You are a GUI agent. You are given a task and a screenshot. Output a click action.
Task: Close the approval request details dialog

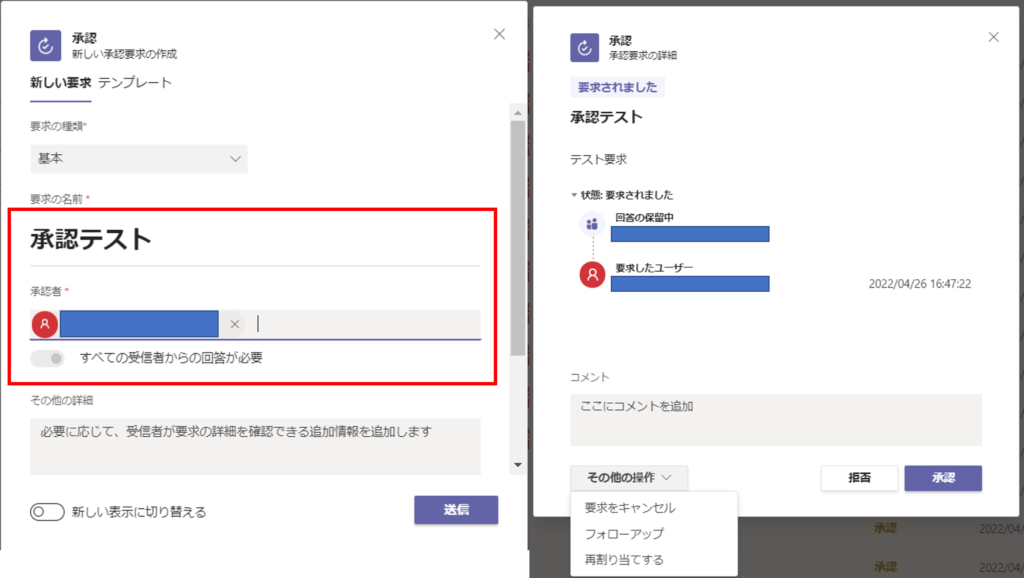(x=993, y=37)
